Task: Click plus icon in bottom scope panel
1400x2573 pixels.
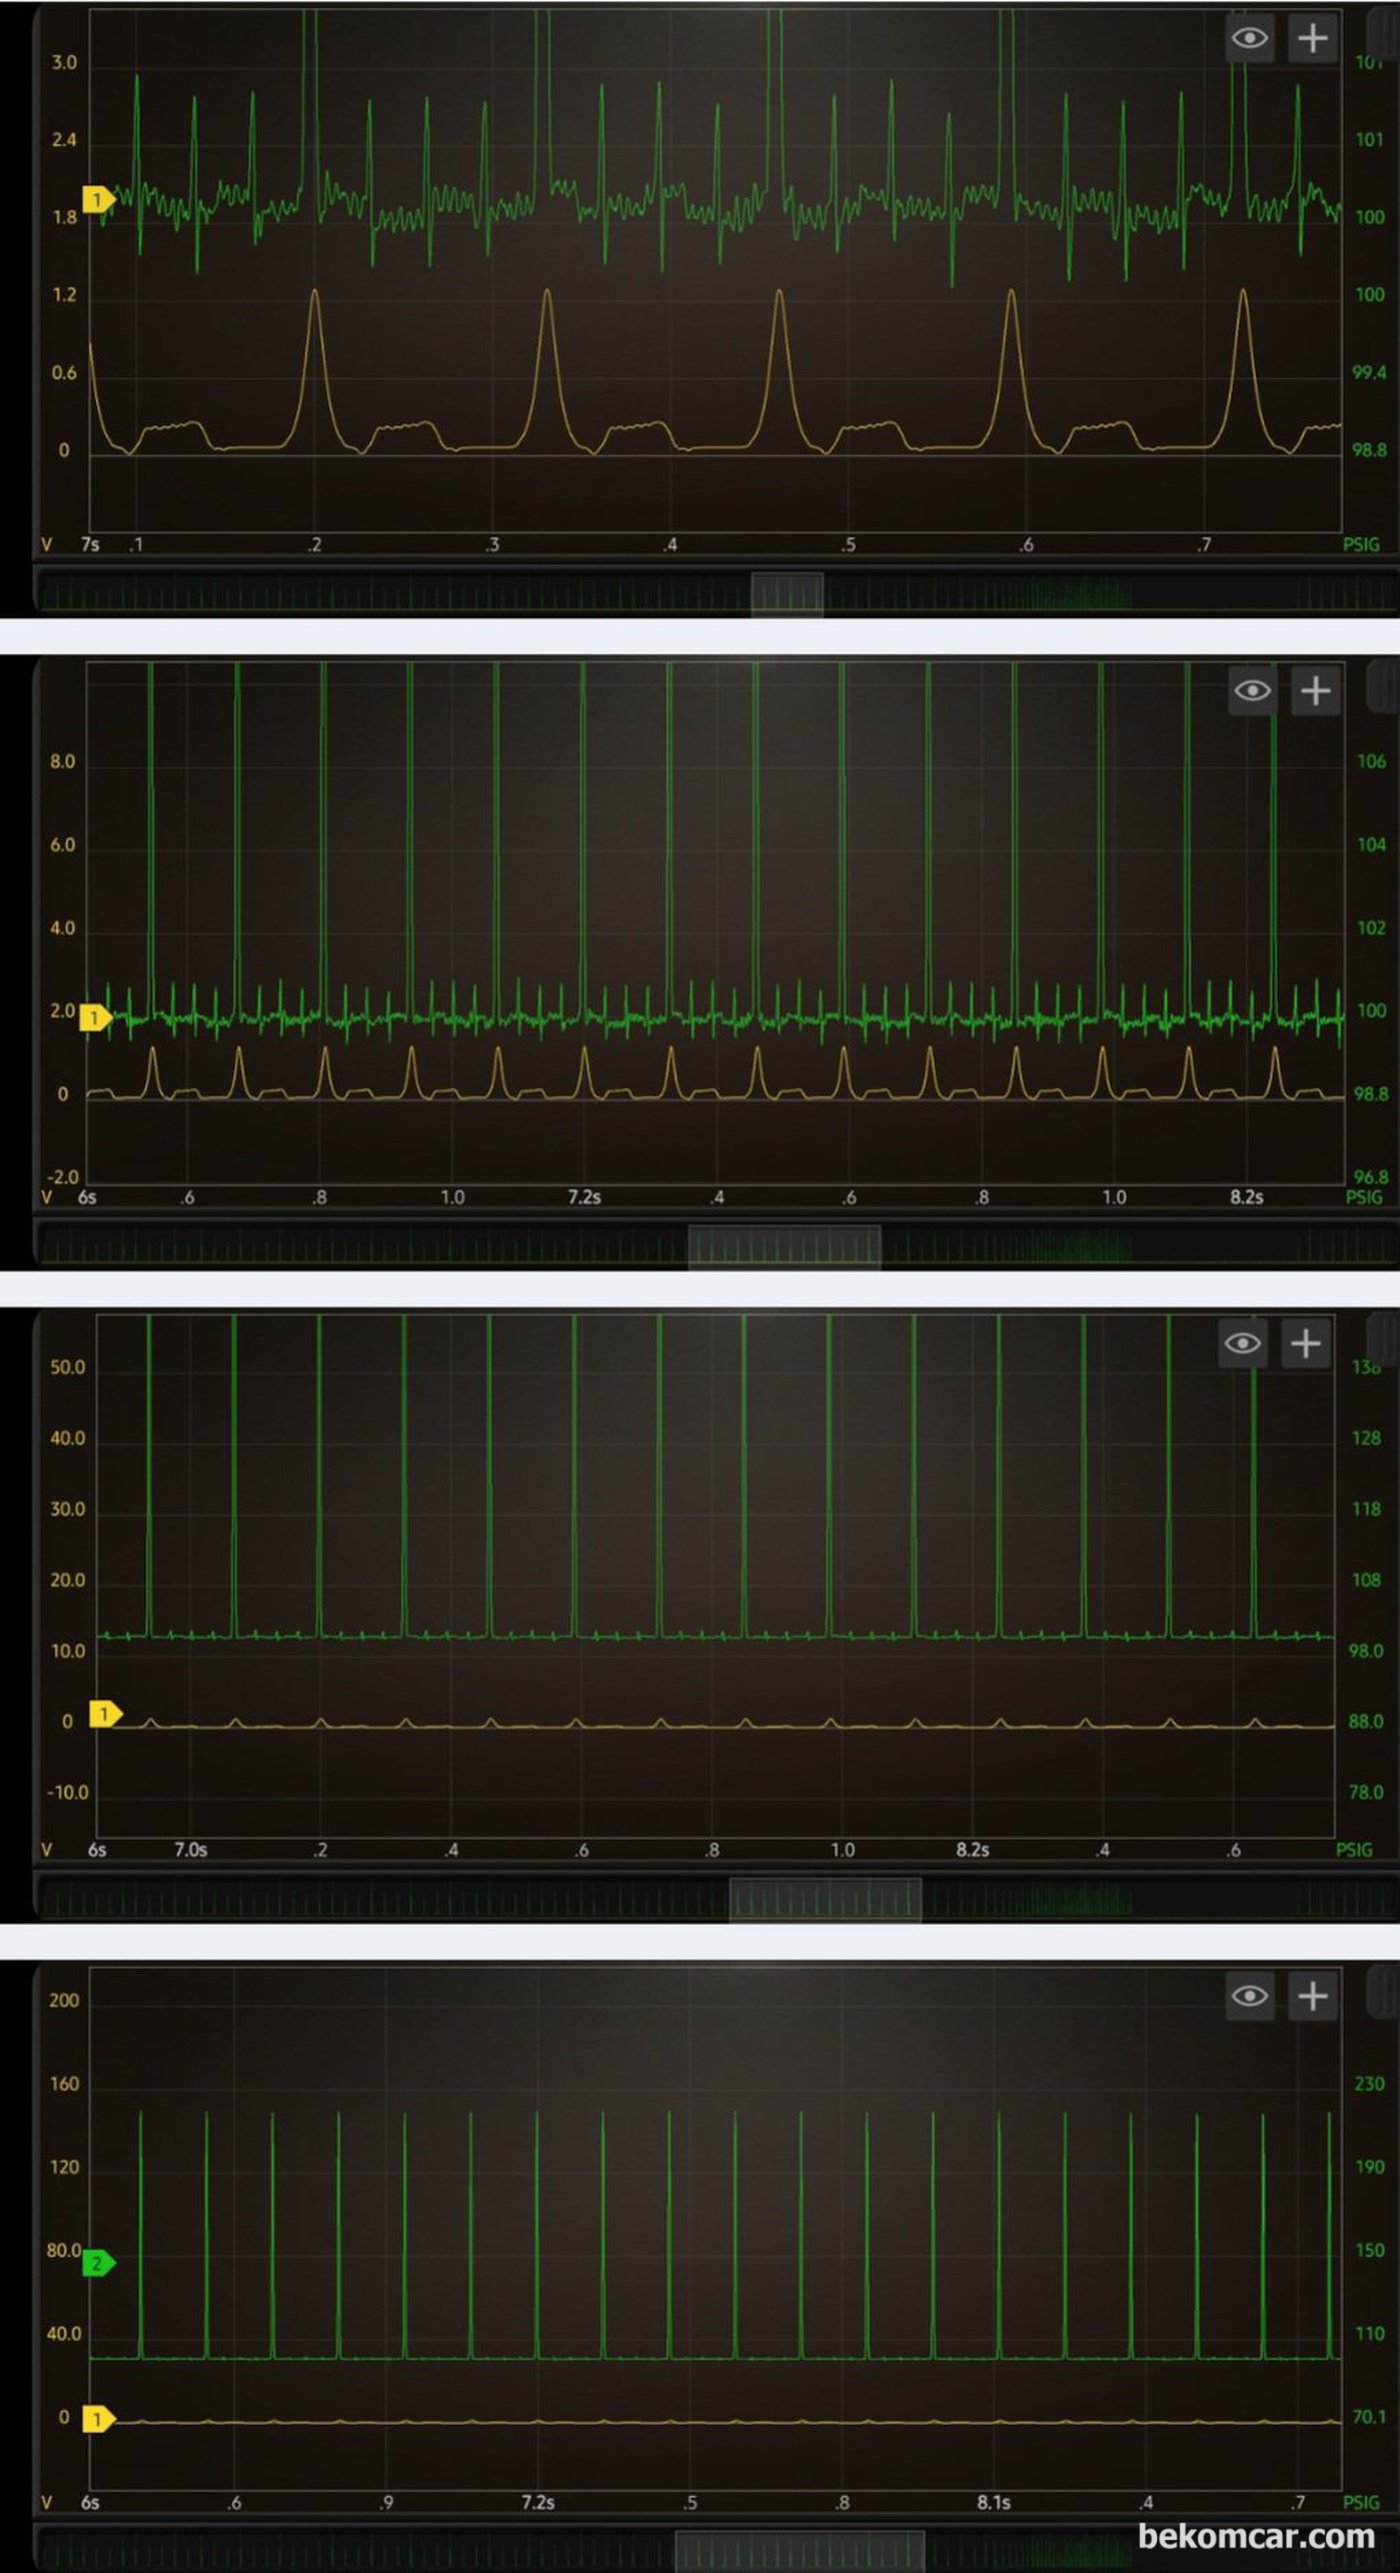Action: (1313, 1996)
